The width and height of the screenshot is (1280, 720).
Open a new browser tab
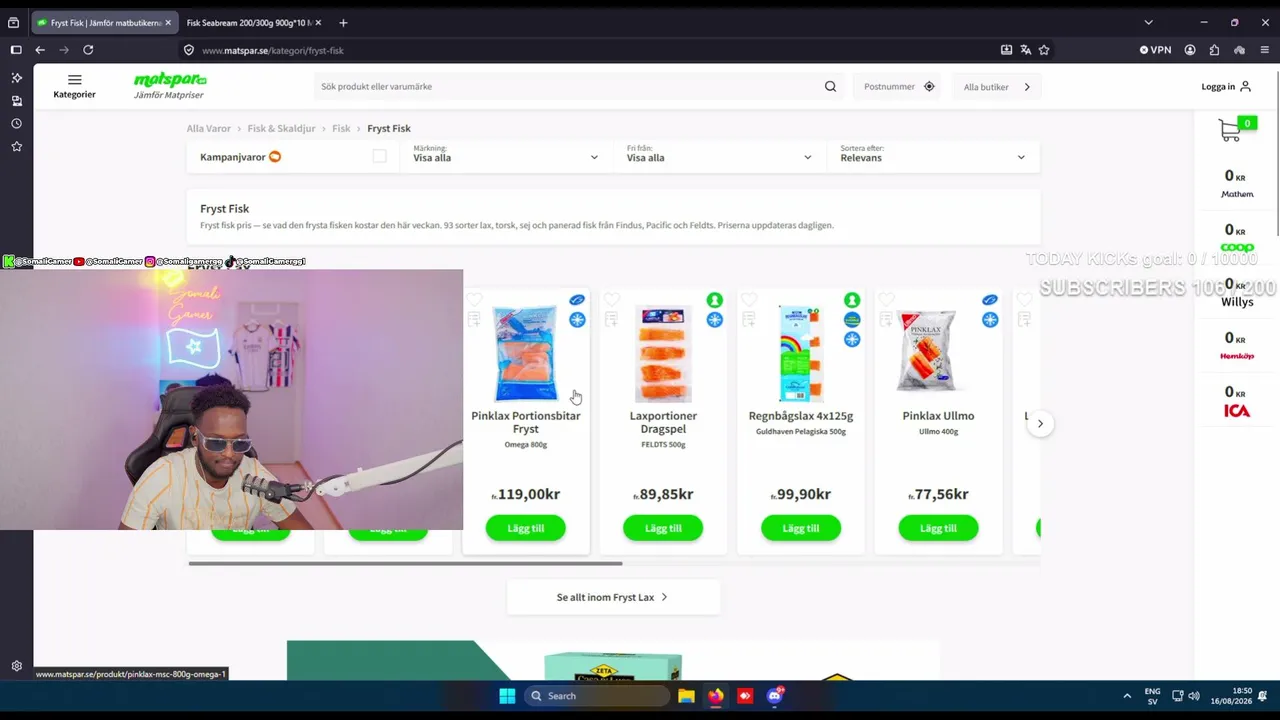pyautogui.click(x=343, y=22)
